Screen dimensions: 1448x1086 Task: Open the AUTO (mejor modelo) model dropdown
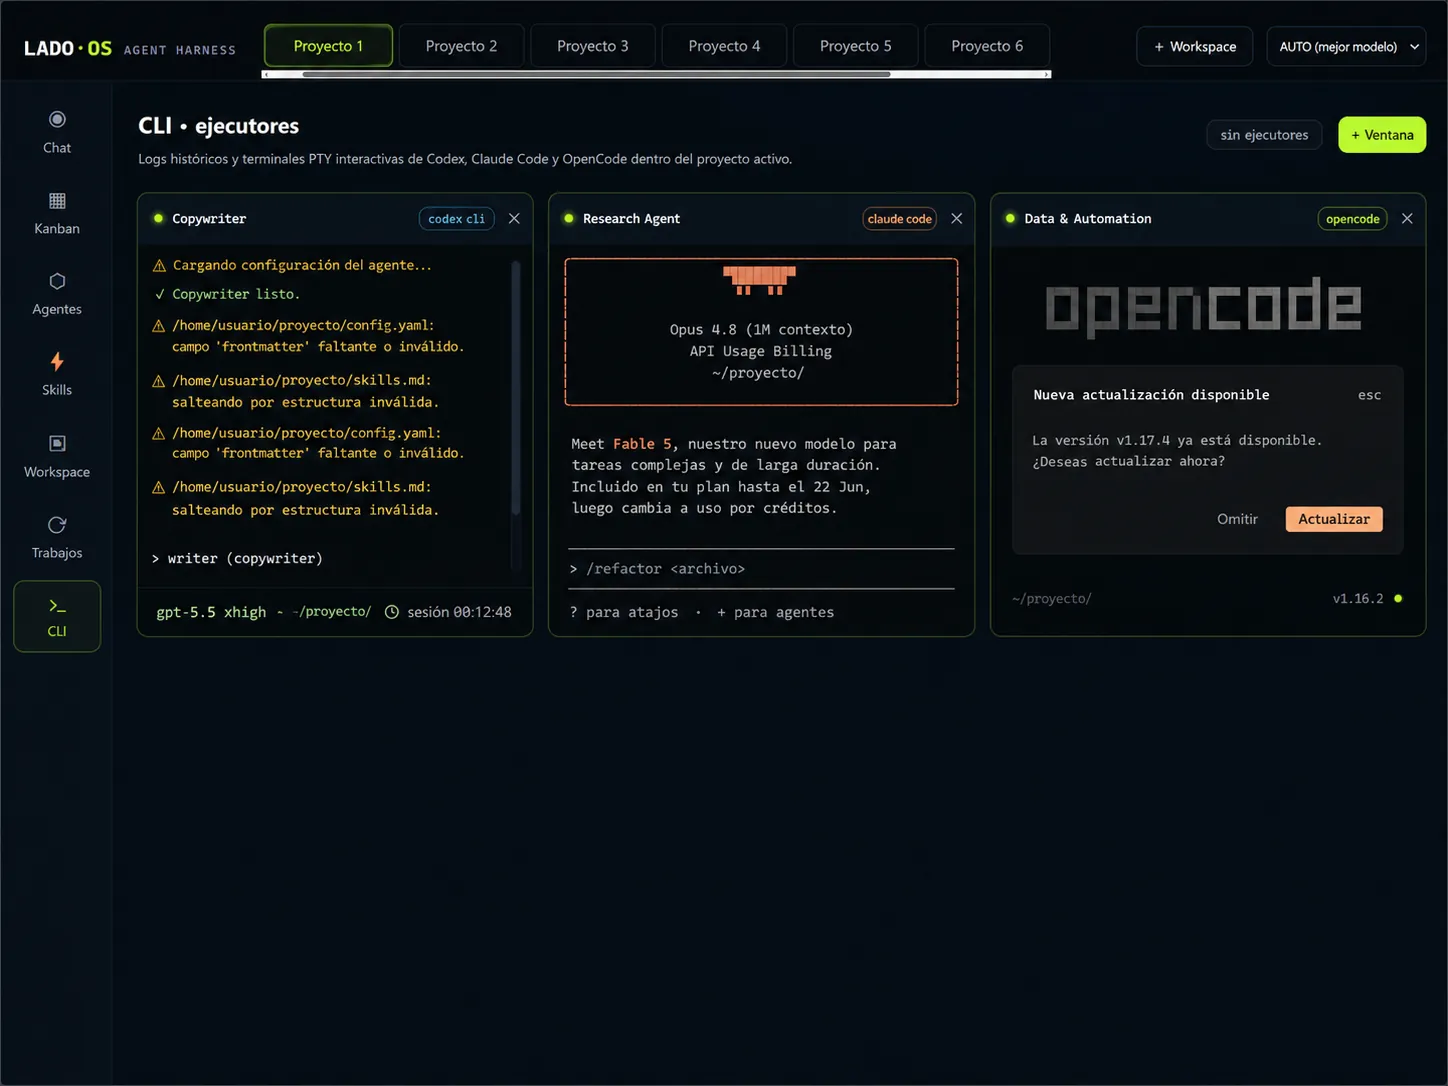(1346, 46)
